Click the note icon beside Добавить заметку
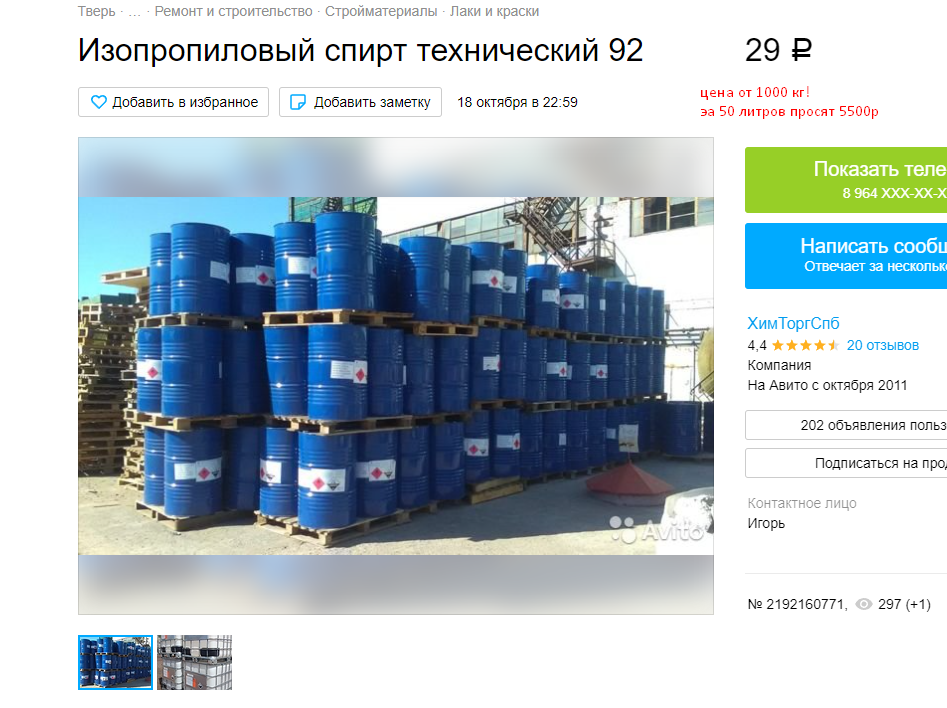The width and height of the screenshot is (947, 708). (x=298, y=102)
